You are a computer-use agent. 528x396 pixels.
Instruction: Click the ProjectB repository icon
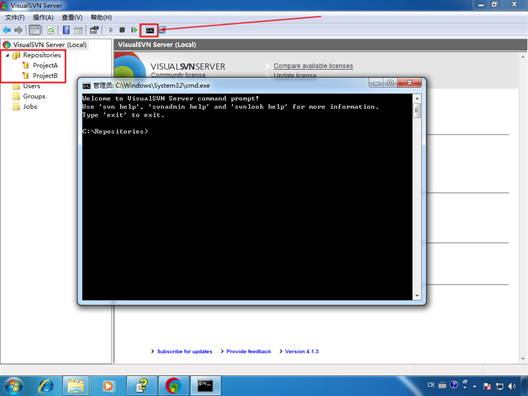coord(26,76)
